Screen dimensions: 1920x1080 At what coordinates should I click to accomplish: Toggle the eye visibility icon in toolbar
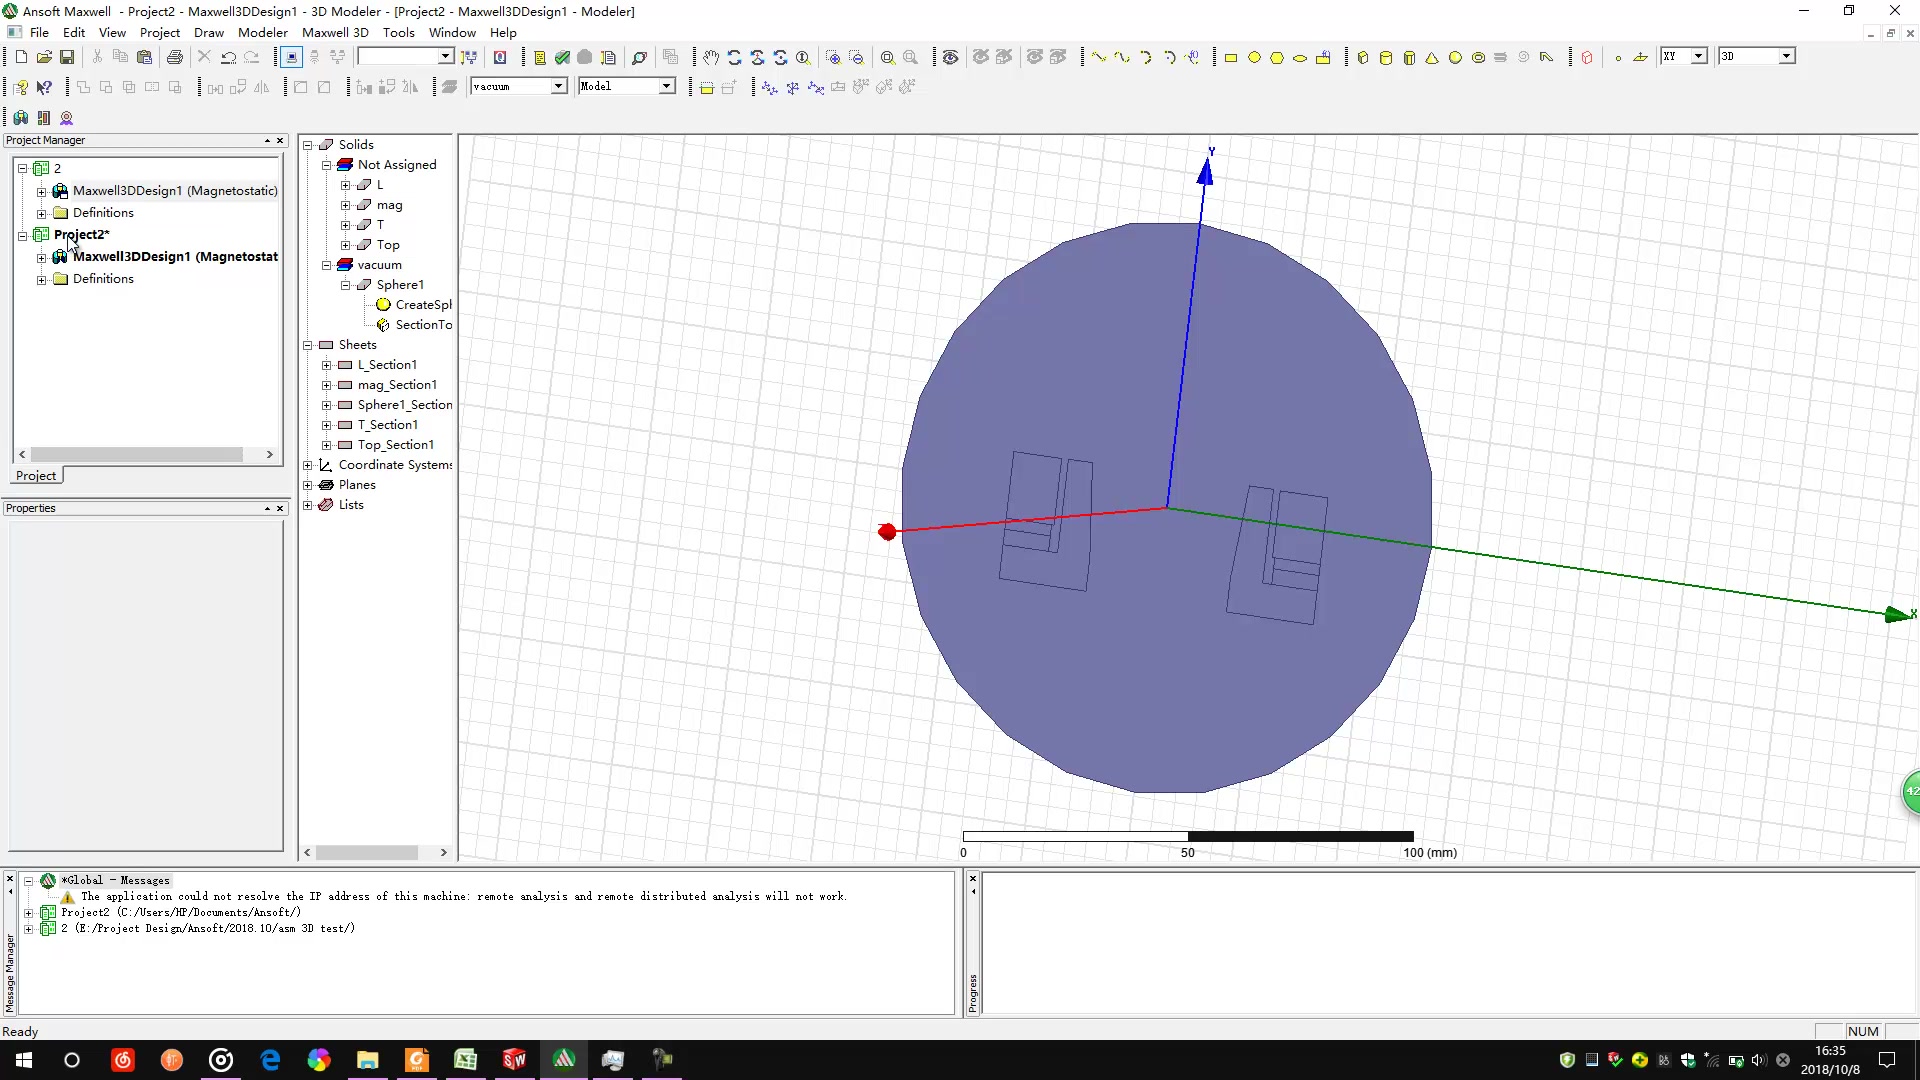(x=950, y=58)
